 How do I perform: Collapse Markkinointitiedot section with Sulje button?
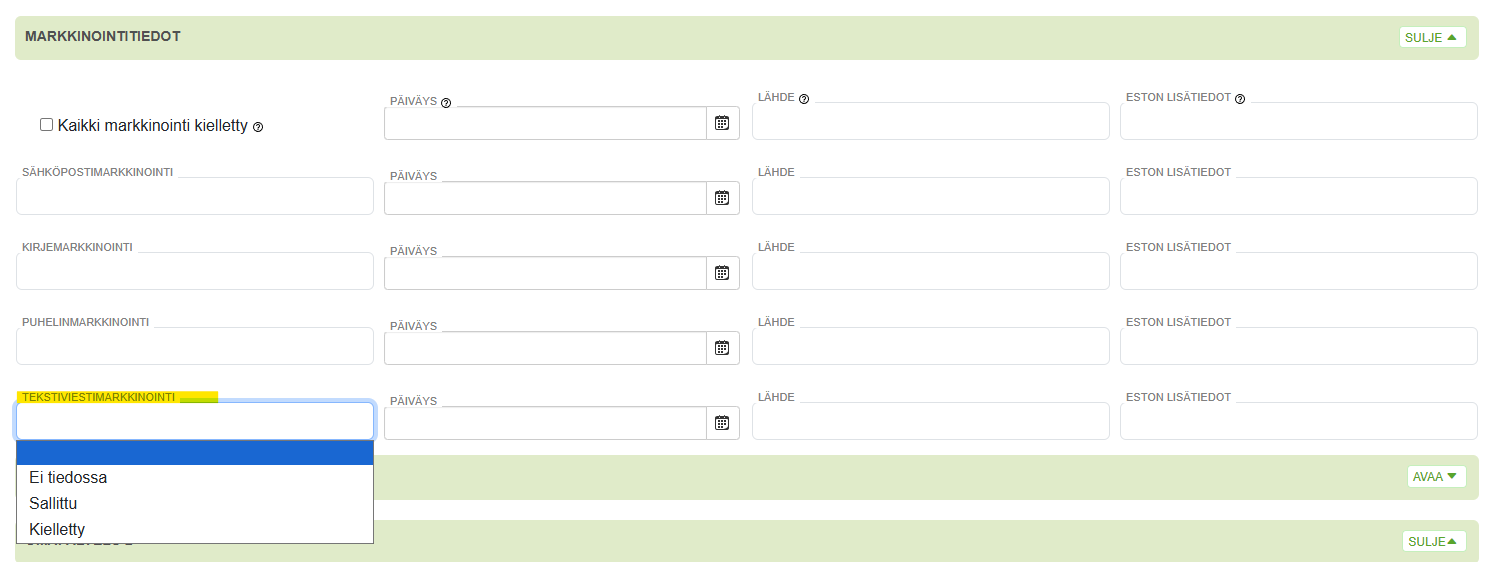(x=1431, y=37)
